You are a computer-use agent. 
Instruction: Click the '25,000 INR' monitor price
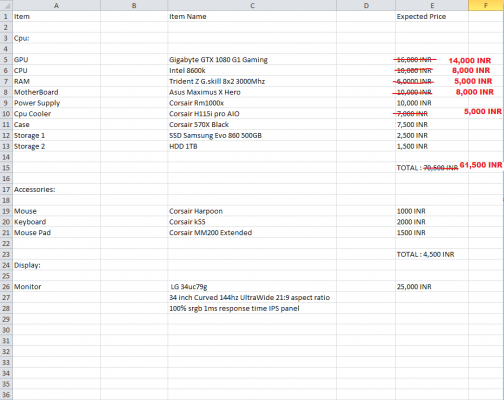point(432,287)
